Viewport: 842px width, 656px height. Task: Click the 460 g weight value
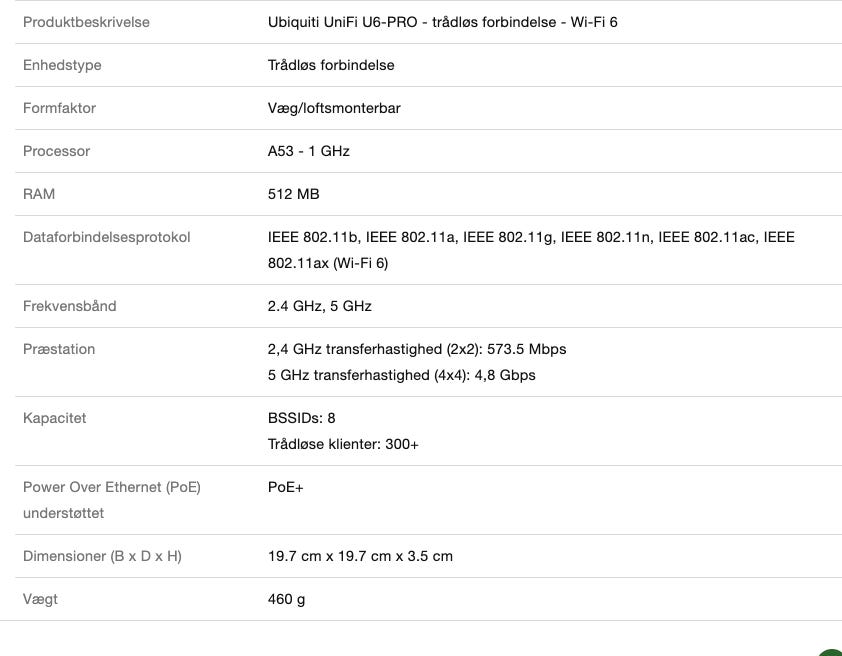click(286, 599)
